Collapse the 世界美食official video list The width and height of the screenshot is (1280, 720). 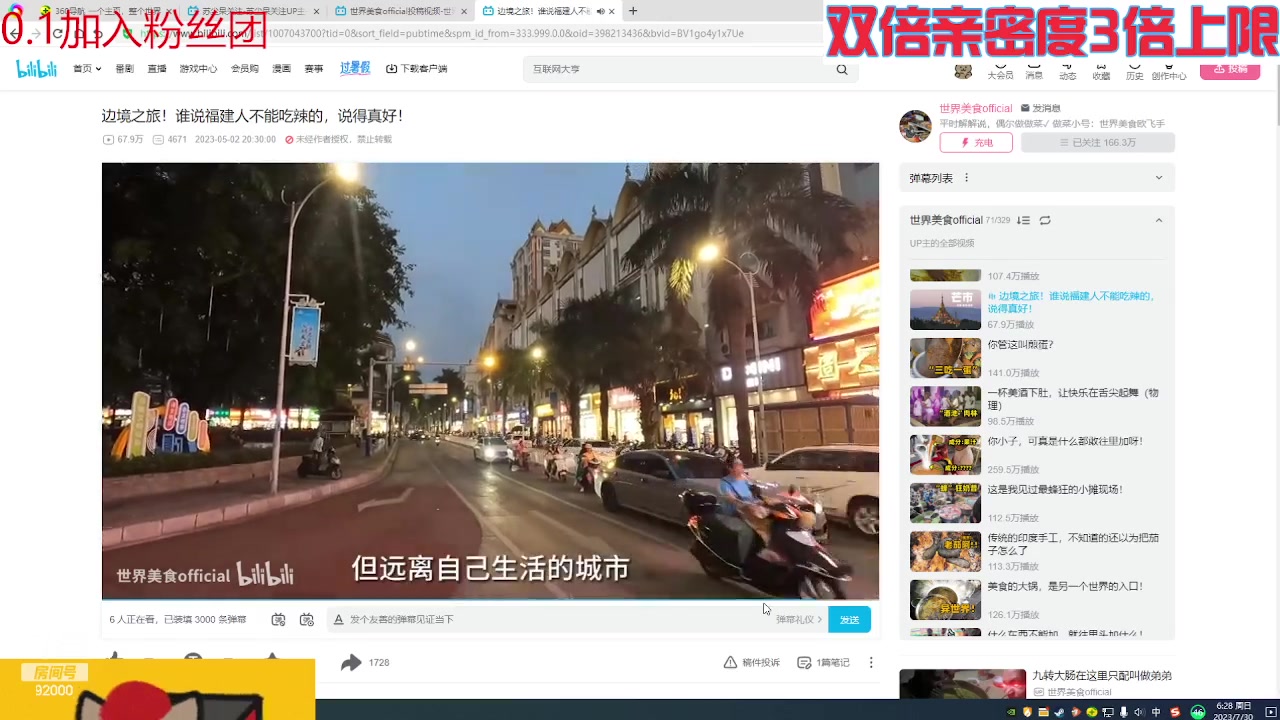tap(1159, 220)
